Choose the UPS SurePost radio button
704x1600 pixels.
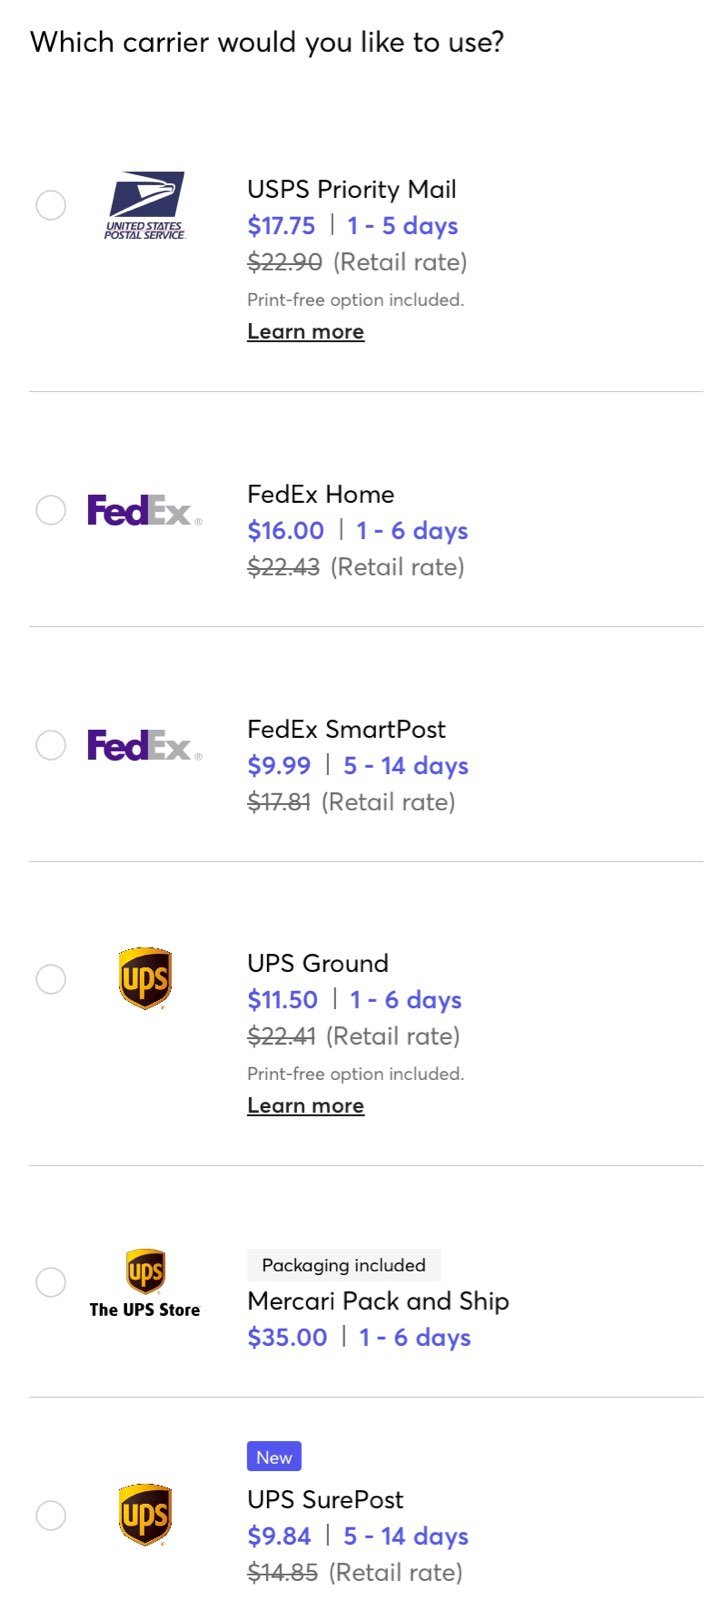pyautogui.click(x=51, y=1515)
